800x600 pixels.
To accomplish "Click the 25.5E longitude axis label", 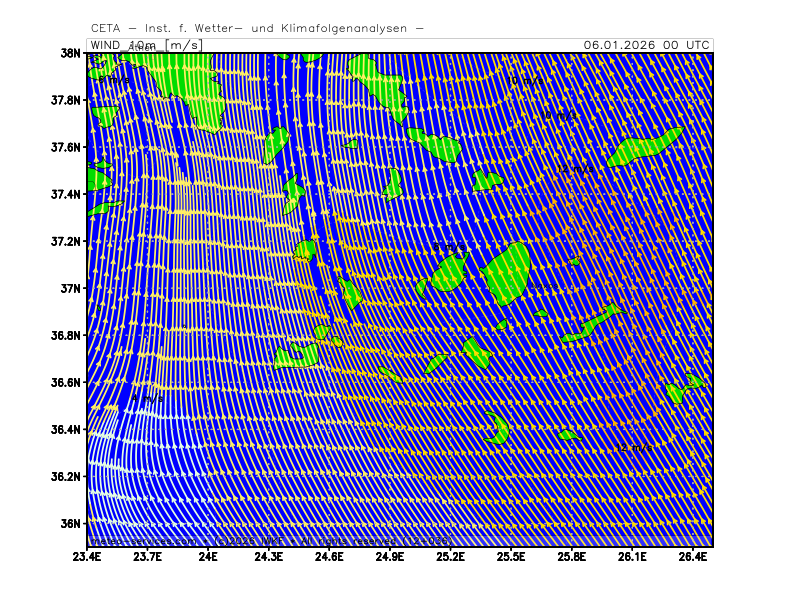I will click(x=510, y=557).
